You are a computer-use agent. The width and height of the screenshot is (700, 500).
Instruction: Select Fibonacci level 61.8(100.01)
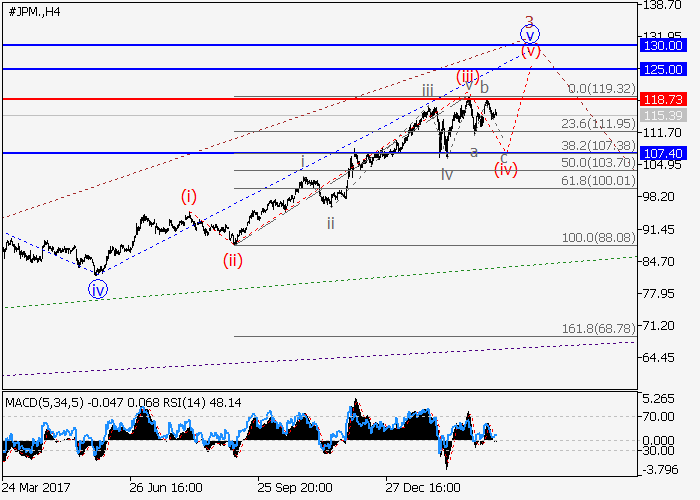[x=598, y=180]
